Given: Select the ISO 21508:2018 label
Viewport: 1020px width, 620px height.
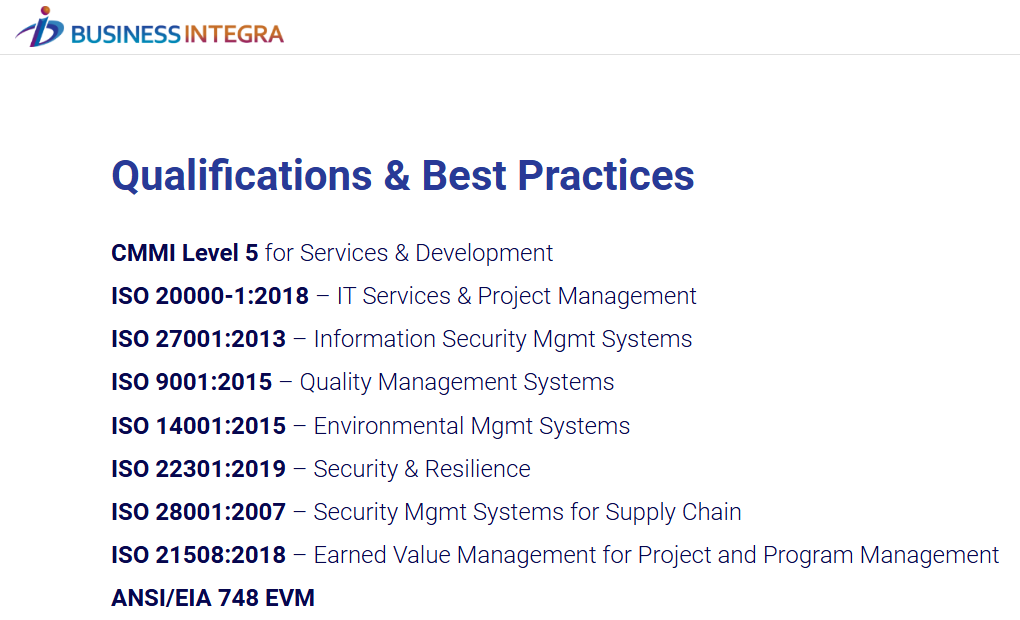Looking at the screenshot, I should coord(198,555).
